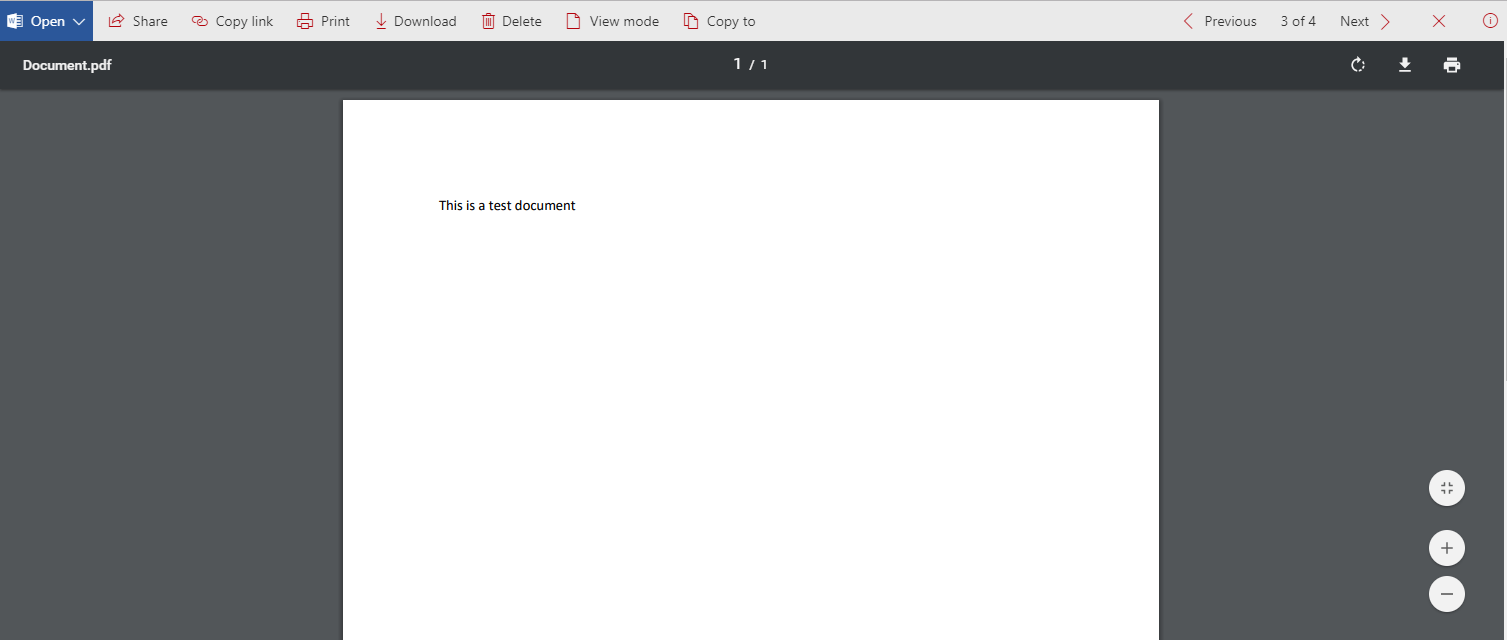The image size is (1507, 640).
Task: Click the Word icon on Open button
Action: click(x=15, y=21)
